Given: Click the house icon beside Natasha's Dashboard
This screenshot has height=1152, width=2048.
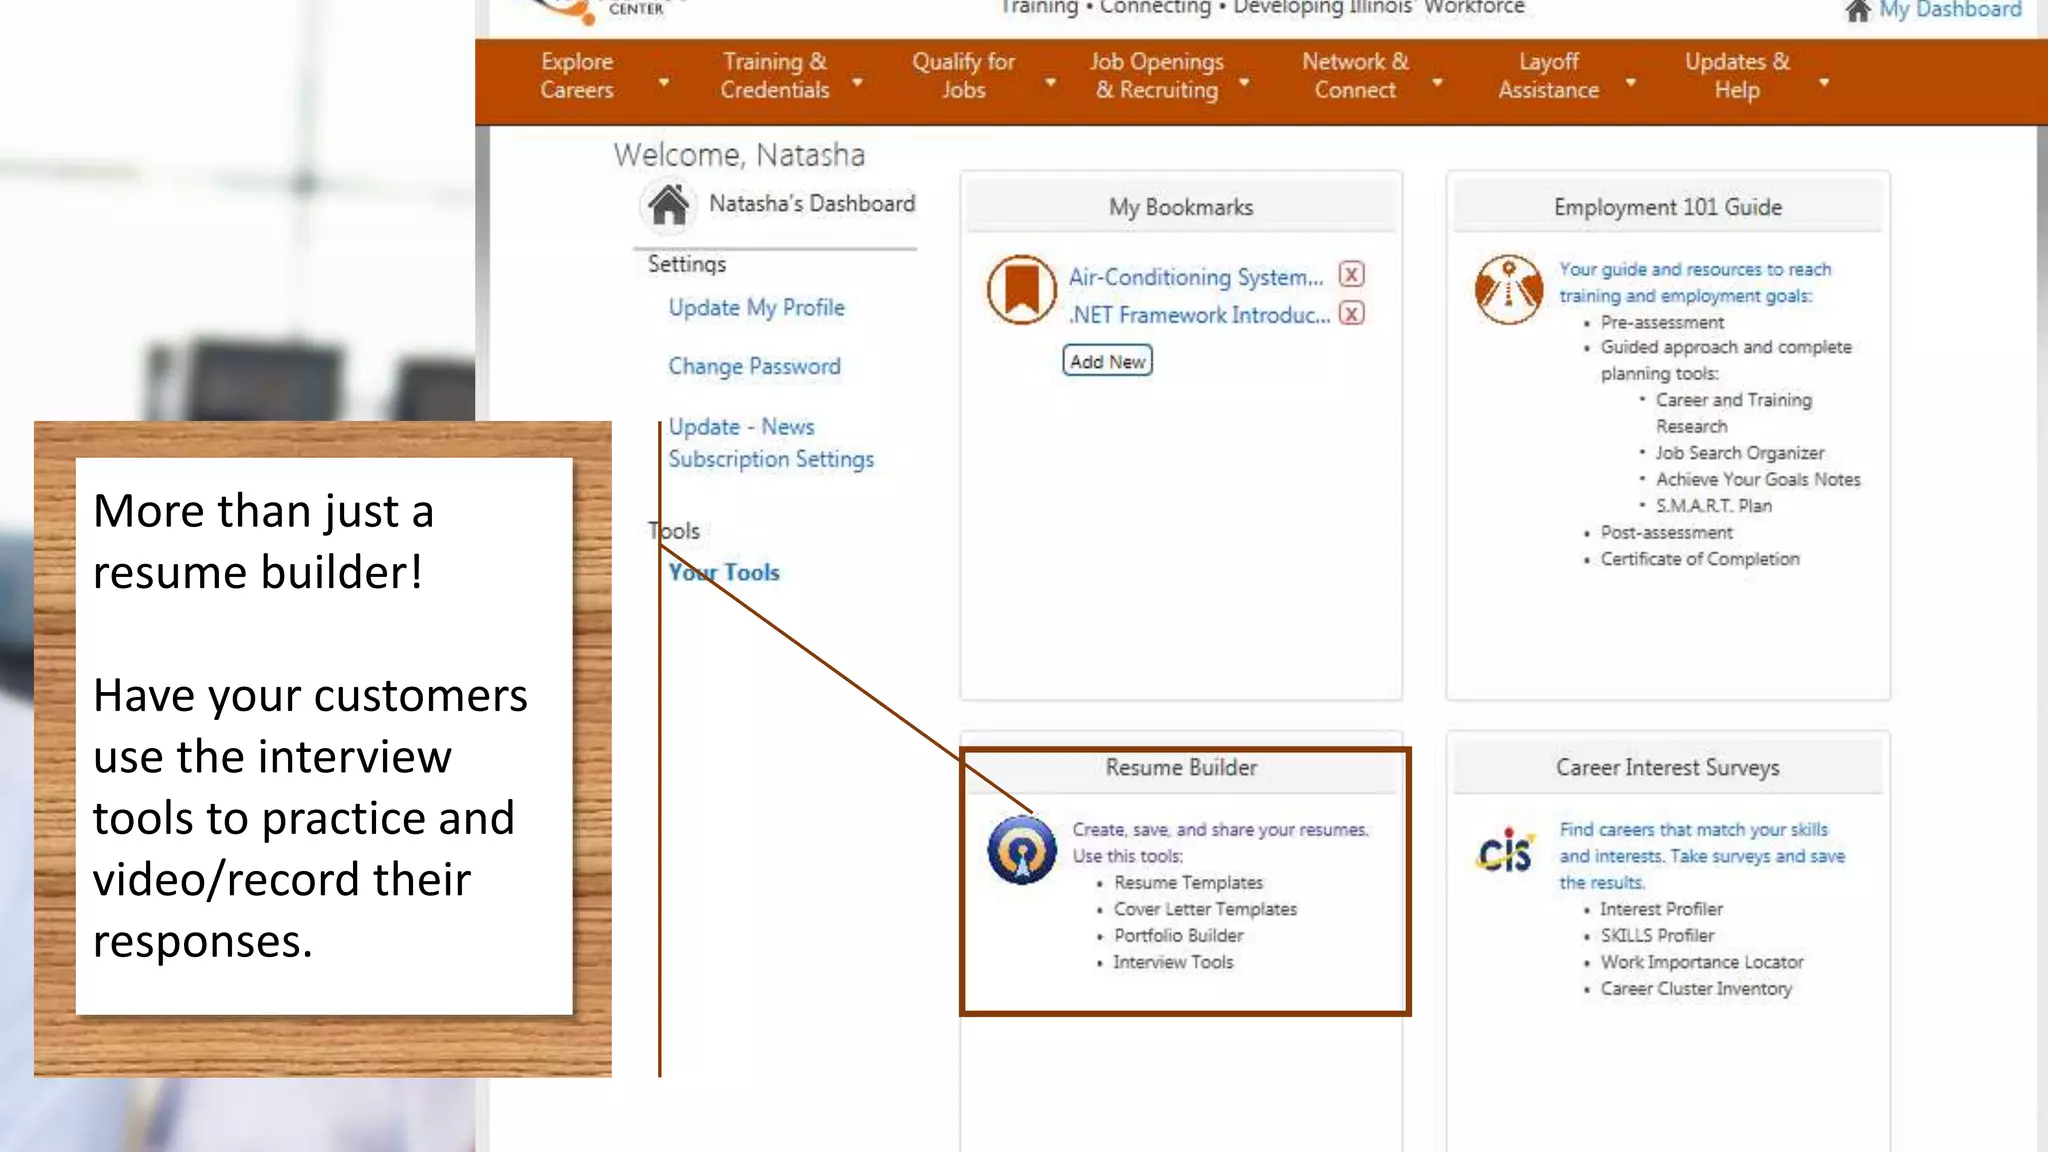Looking at the screenshot, I should coord(668,204).
